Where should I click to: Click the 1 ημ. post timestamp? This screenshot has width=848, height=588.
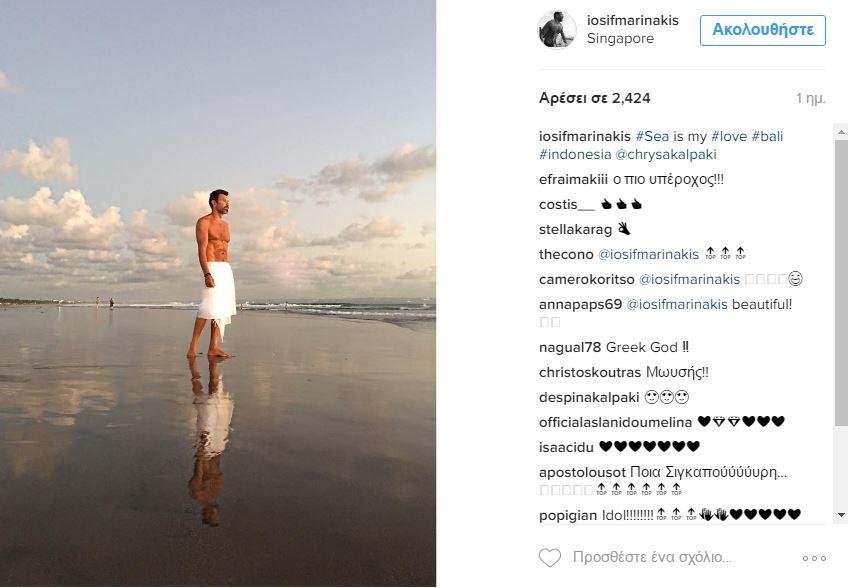coord(811,98)
